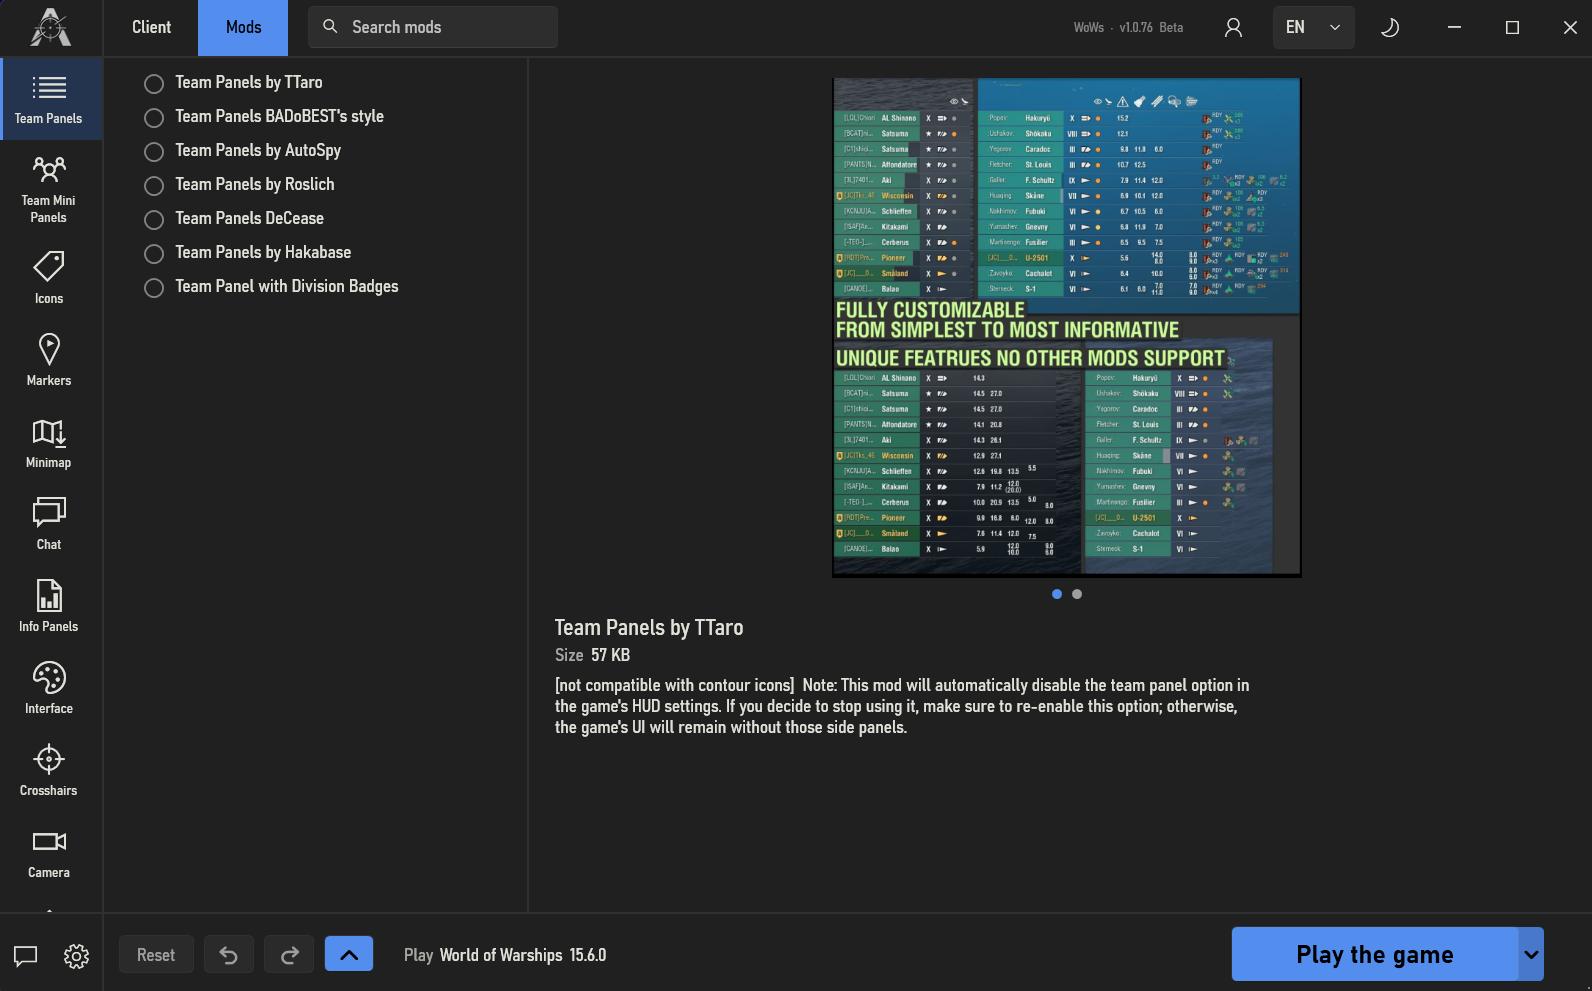Image resolution: width=1592 pixels, height=991 pixels.
Task: Click the Play the game button
Action: pyautogui.click(x=1375, y=954)
